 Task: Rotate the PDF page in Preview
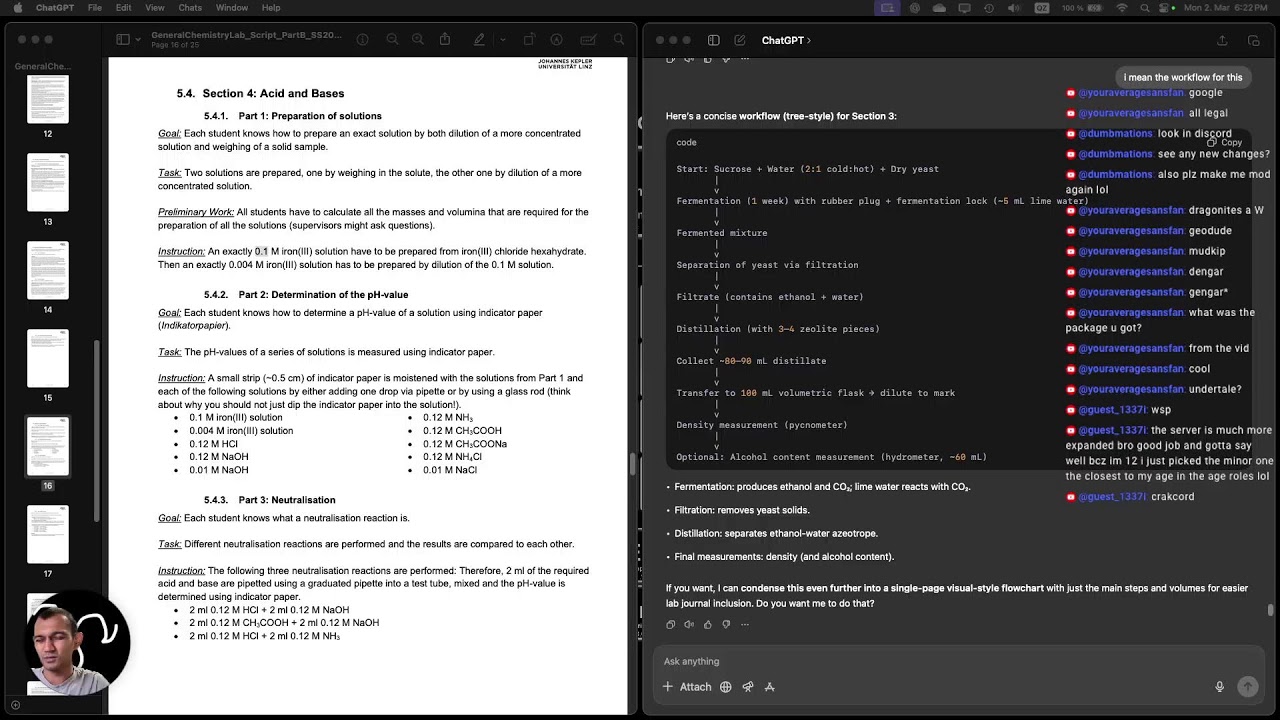[x=529, y=40]
